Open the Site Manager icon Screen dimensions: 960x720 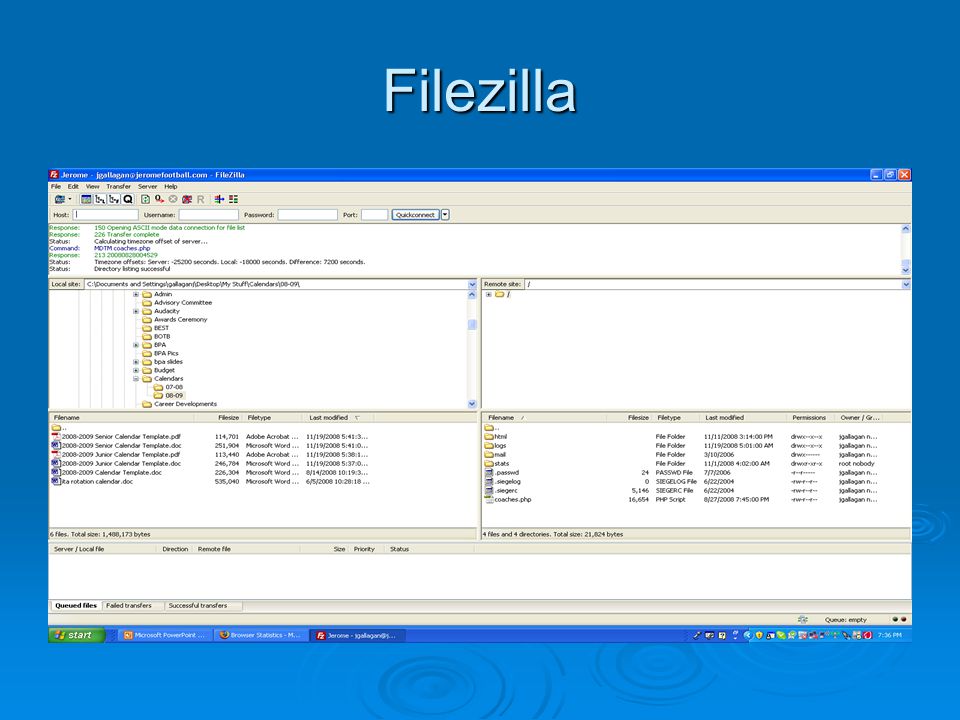(x=59, y=199)
